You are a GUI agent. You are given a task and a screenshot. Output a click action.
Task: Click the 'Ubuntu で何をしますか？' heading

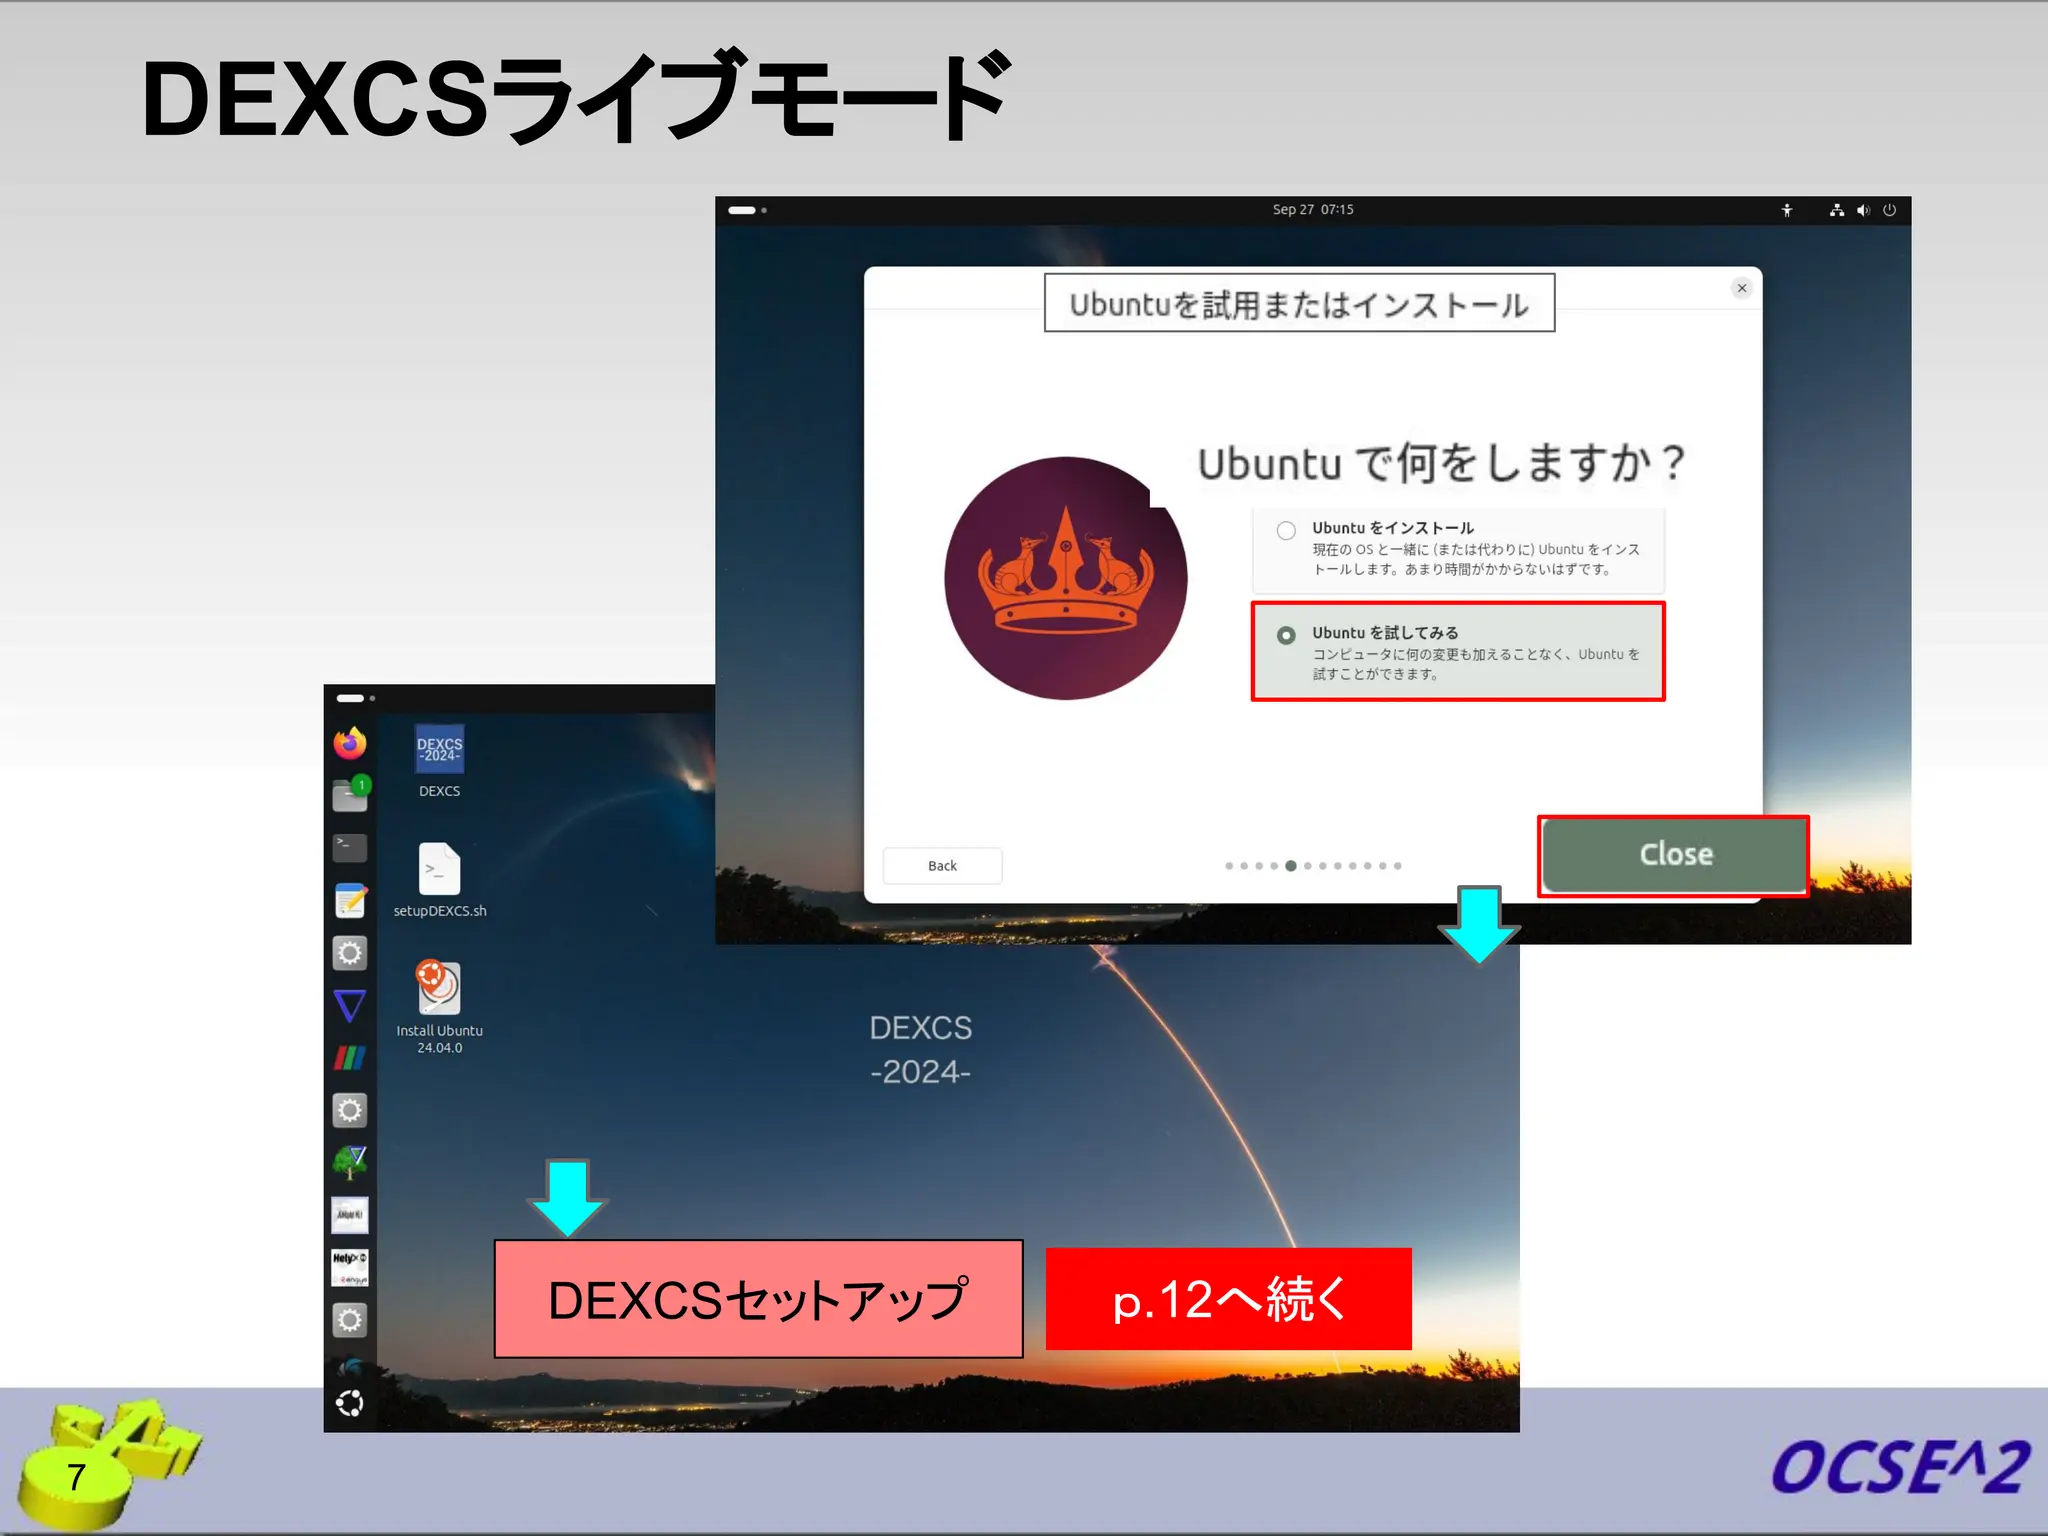(x=1442, y=463)
